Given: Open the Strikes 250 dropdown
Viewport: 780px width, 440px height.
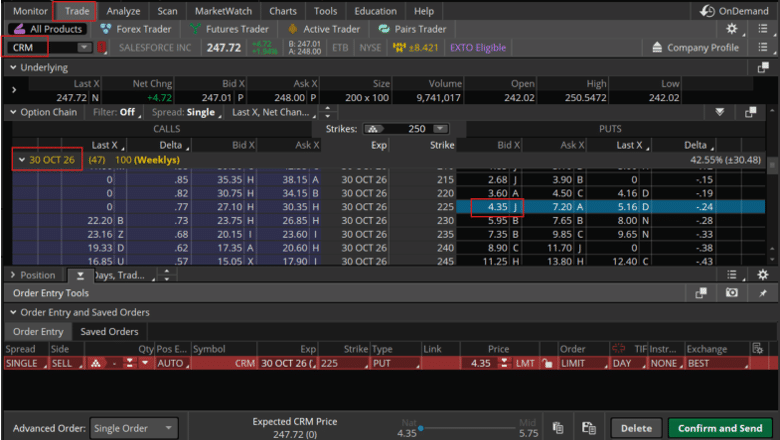Looking at the screenshot, I should (x=440, y=129).
